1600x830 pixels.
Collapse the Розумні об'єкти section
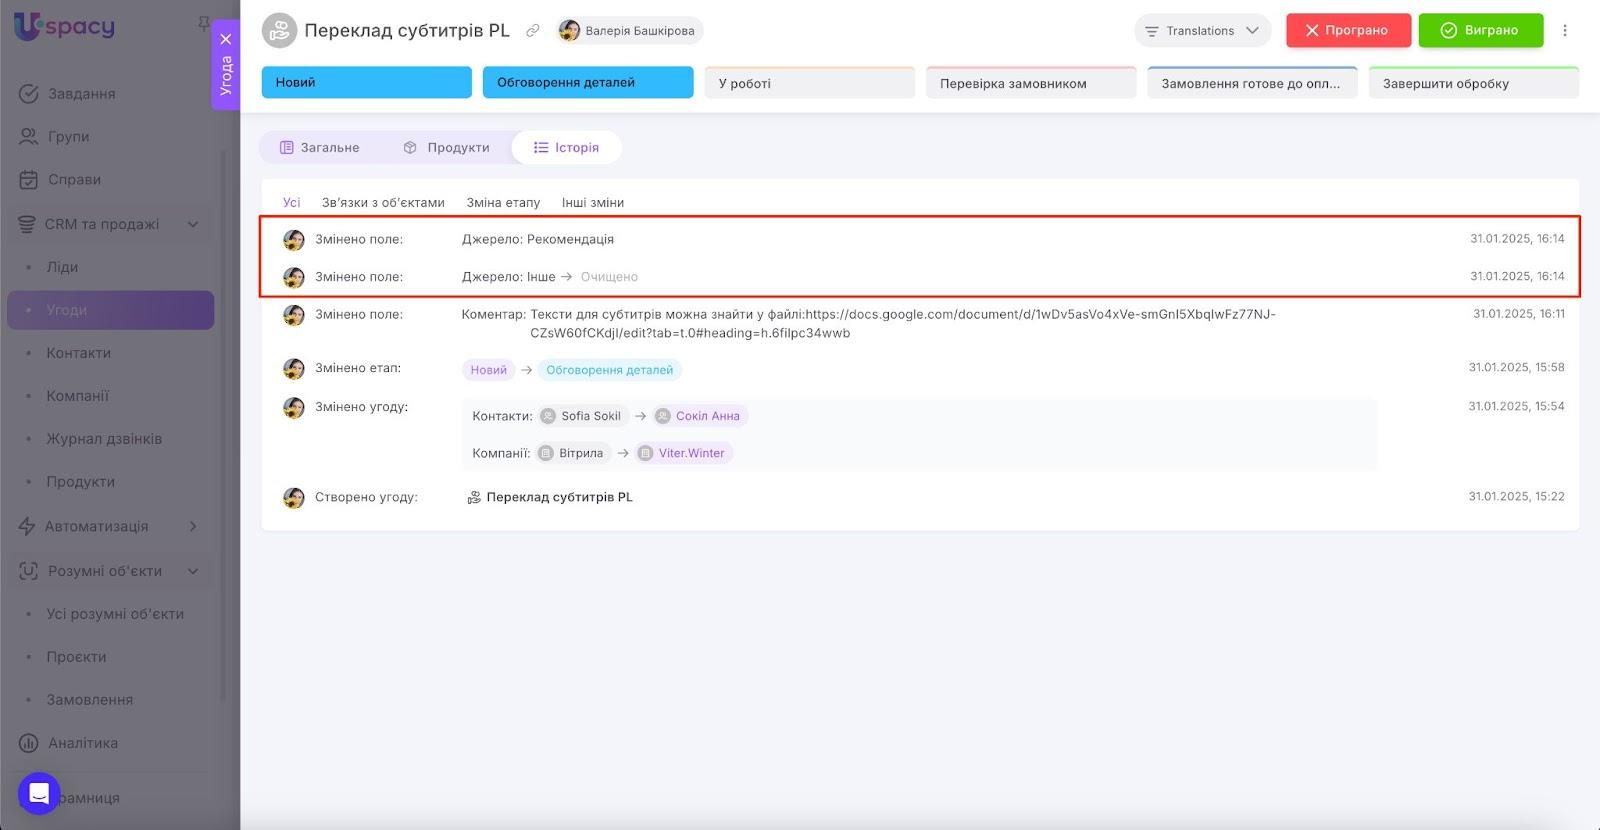pos(193,571)
